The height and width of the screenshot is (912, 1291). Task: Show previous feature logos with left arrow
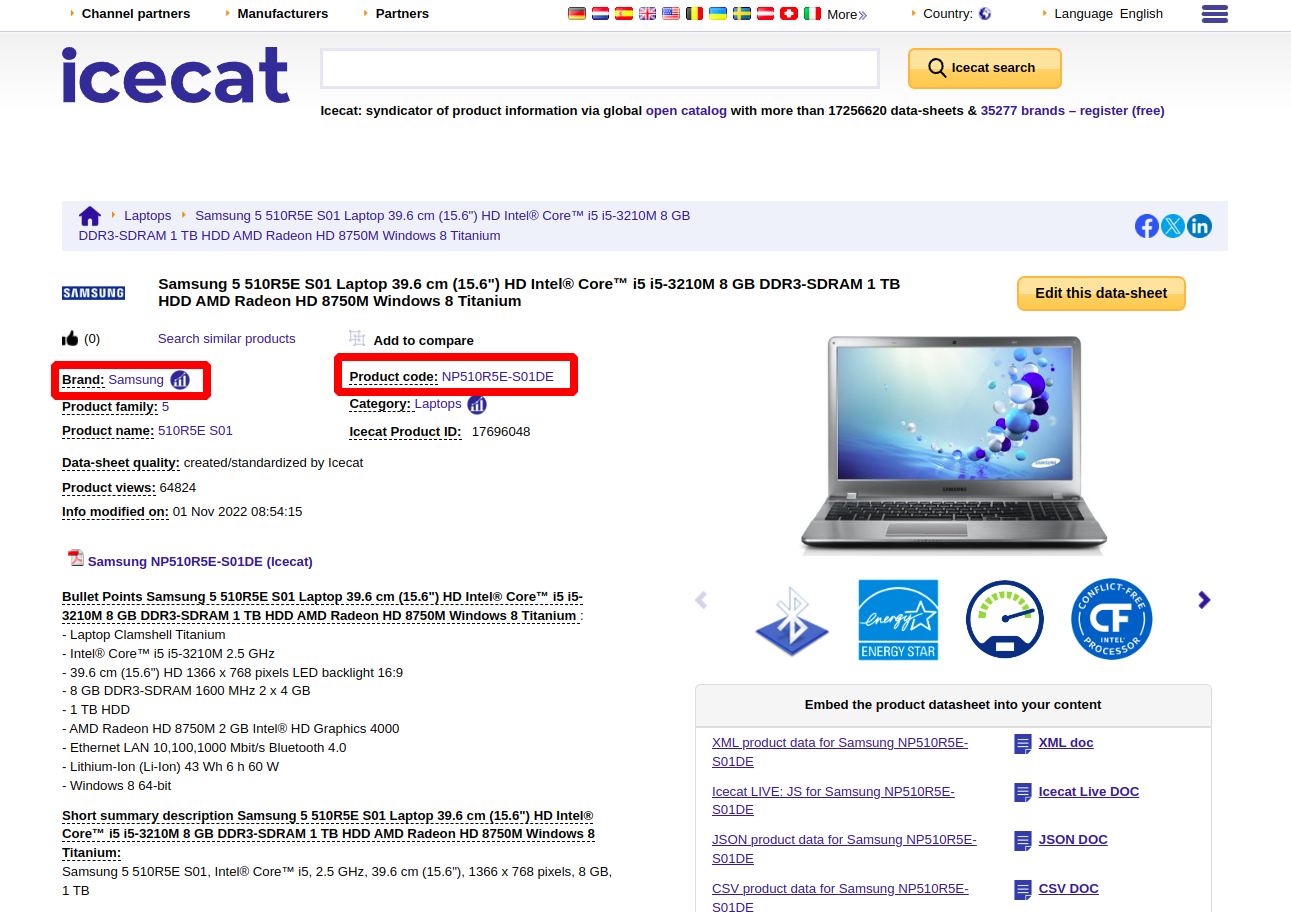pyautogui.click(x=701, y=600)
